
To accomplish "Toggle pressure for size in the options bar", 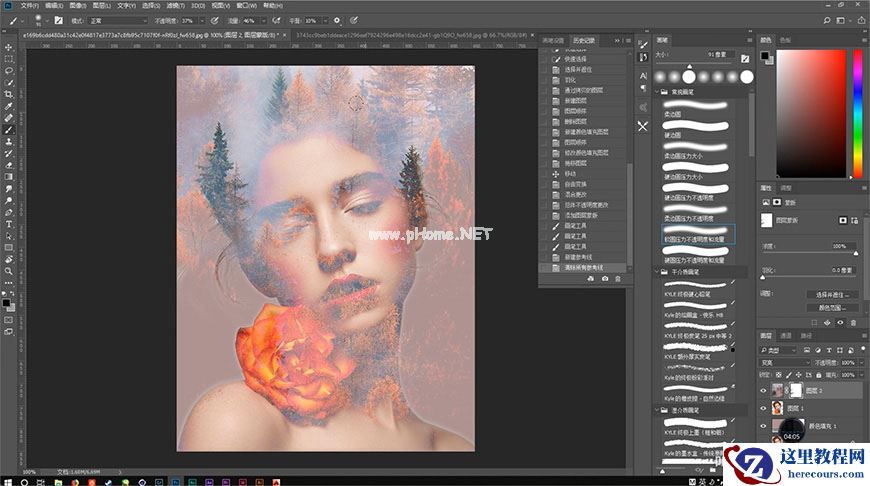I will pyautogui.click(x=354, y=21).
